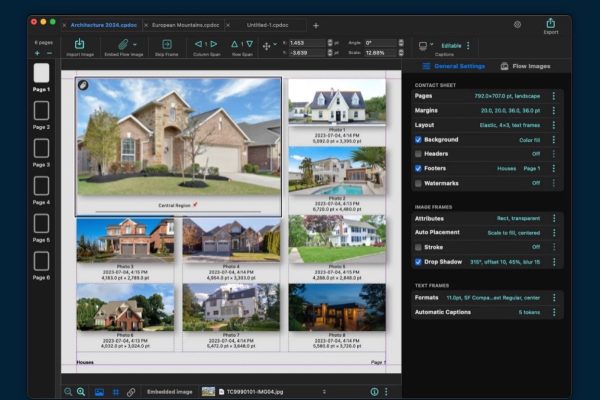Click the Scale stepper arrows
Viewport: 600px width, 400px height.
[401, 52]
